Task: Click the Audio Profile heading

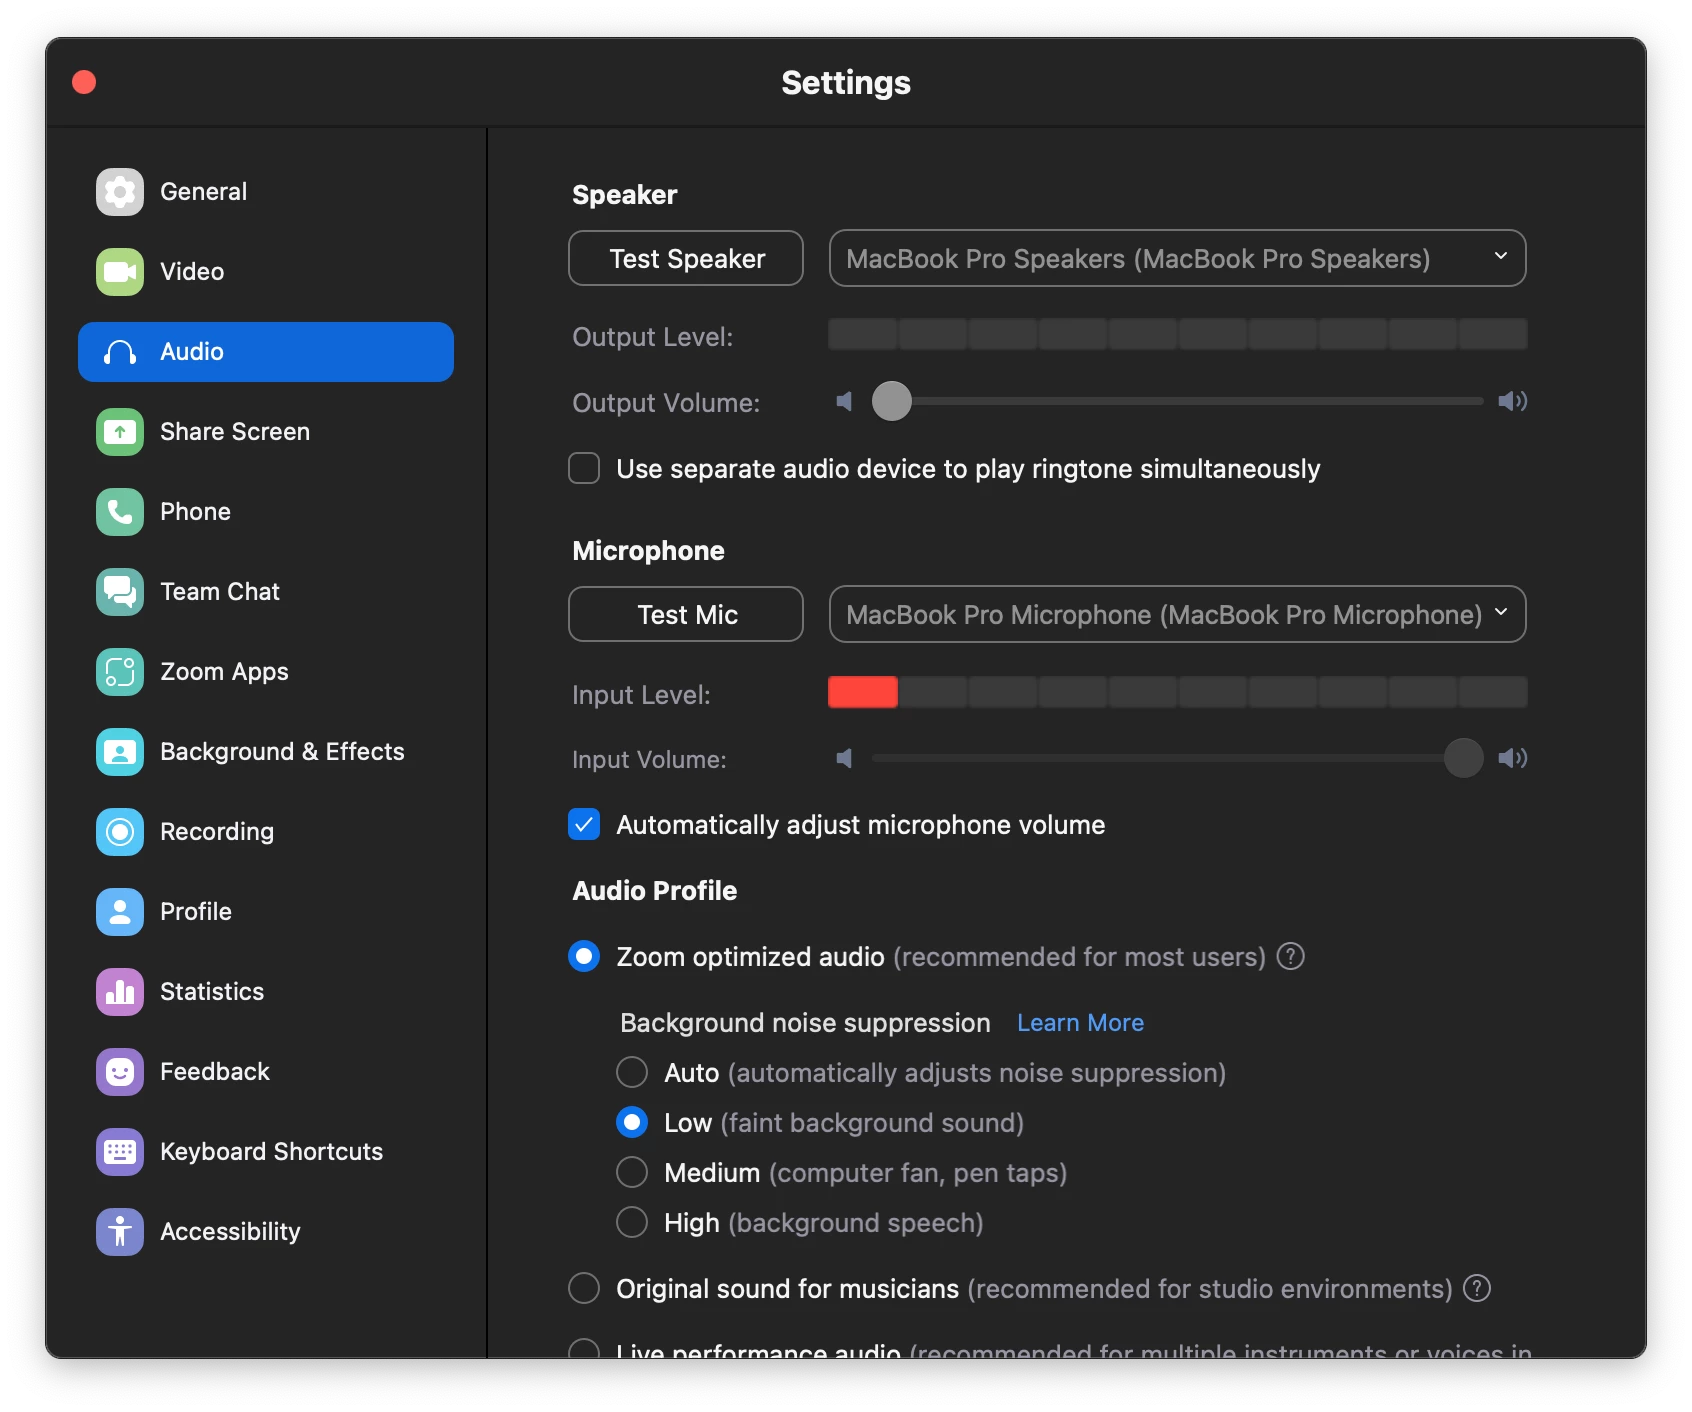Action: [654, 891]
